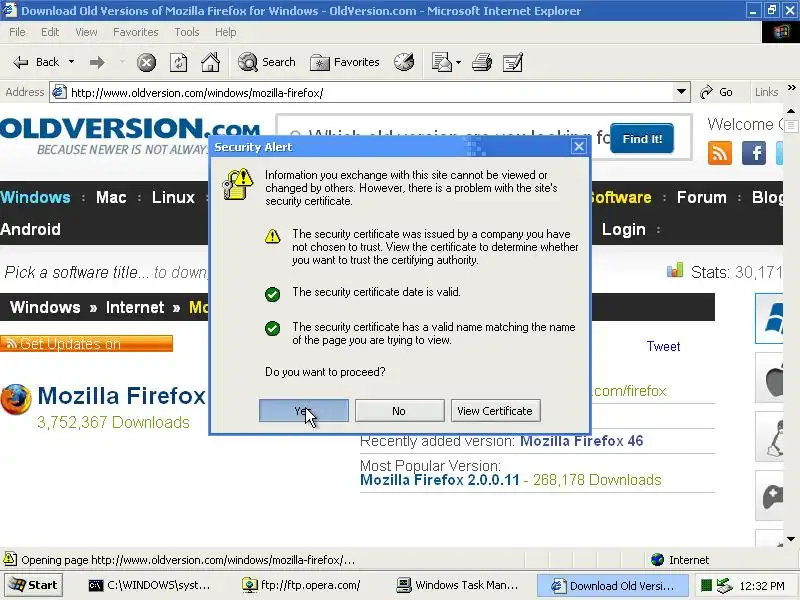This screenshot has height=600, width=800.
Task: Click the Mozilla Firefox logo icon
Action: pyautogui.click(x=16, y=399)
